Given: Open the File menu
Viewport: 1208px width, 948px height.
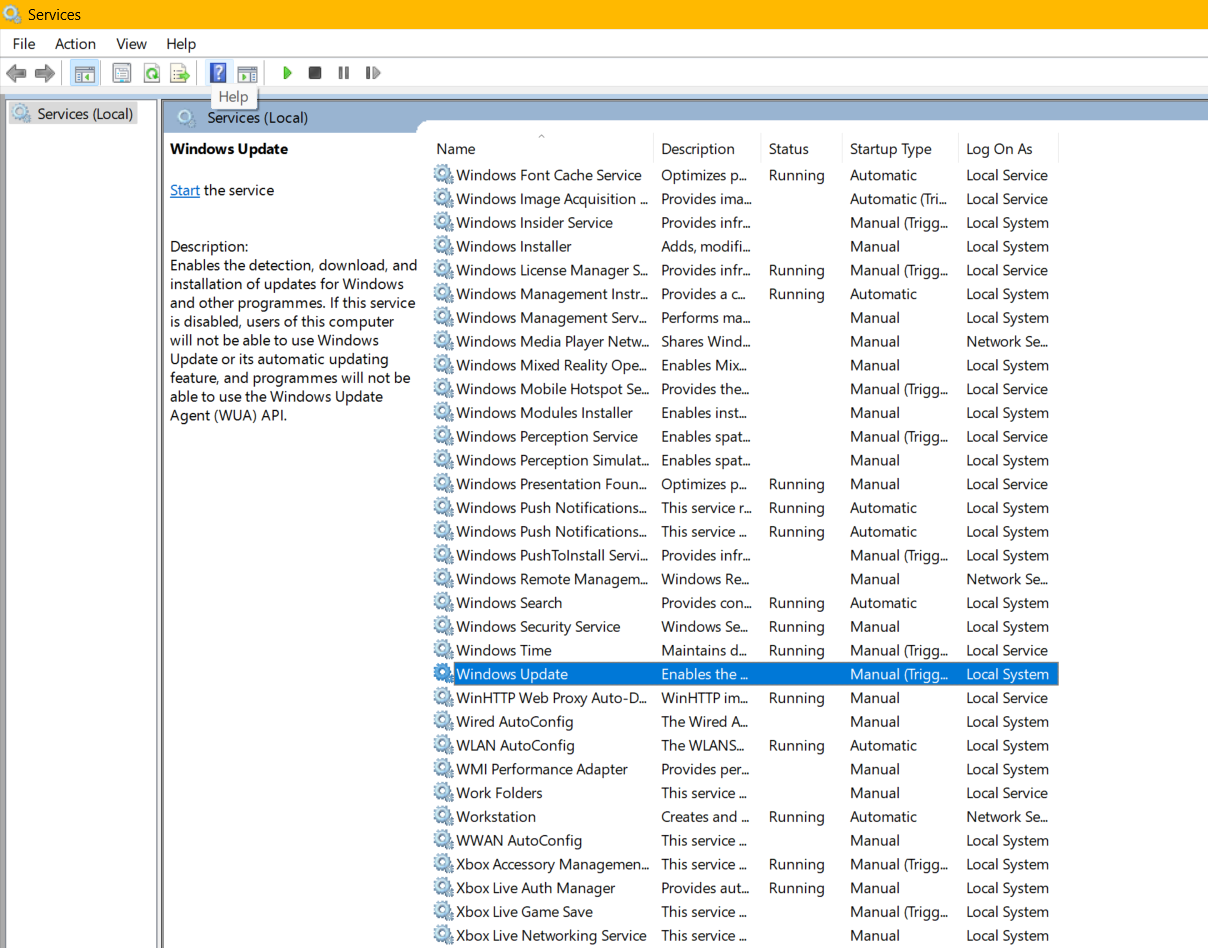Looking at the screenshot, I should click(24, 44).
